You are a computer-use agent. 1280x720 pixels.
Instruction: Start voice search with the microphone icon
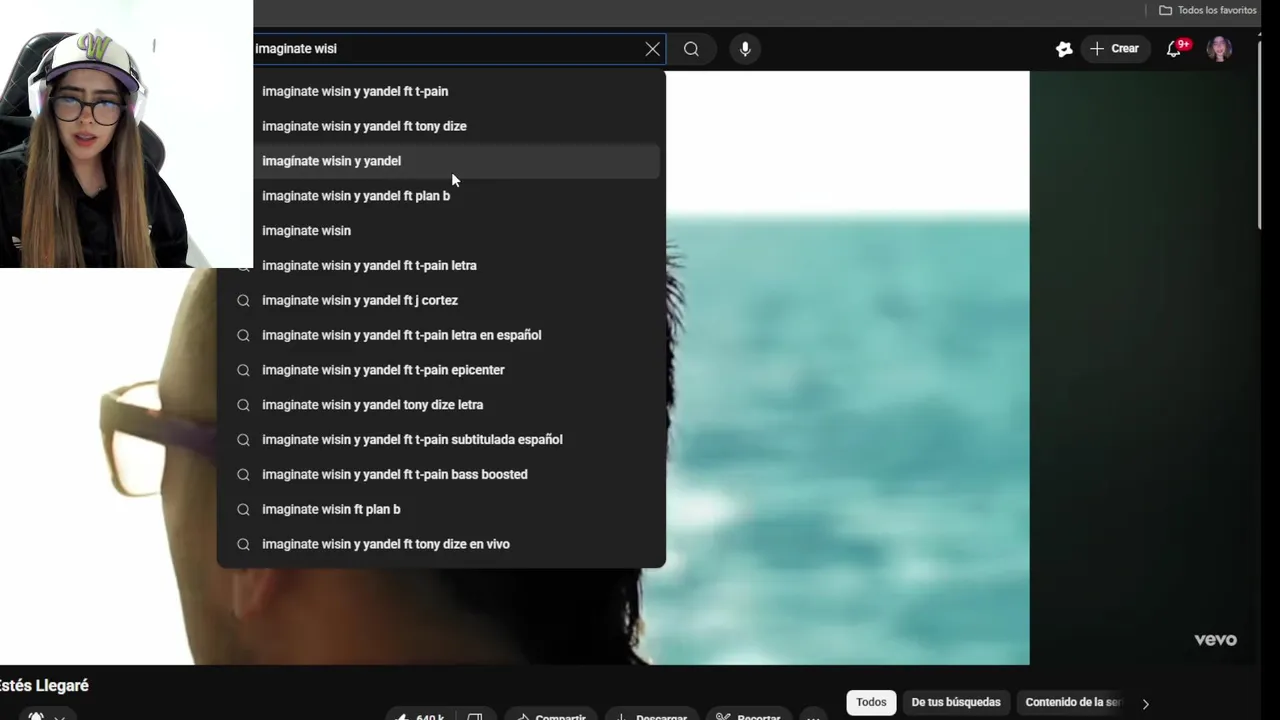745,49
